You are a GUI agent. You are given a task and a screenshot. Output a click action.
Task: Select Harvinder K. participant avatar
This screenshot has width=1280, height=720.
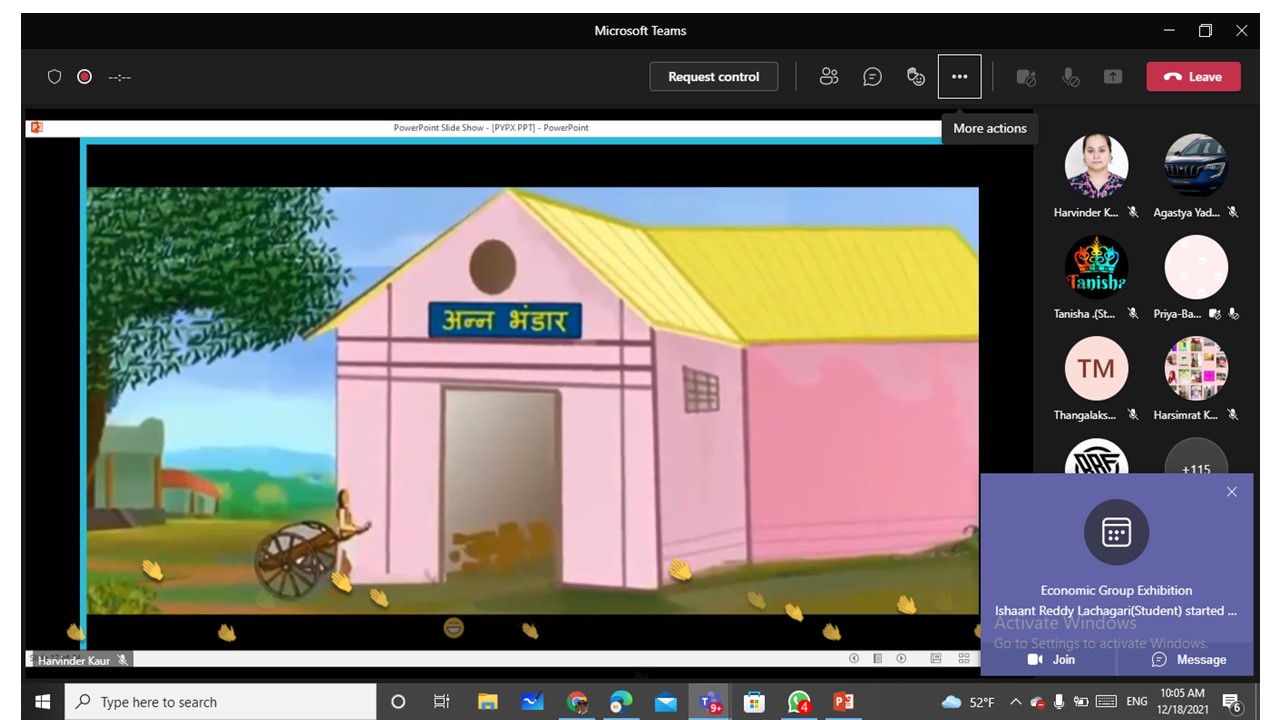[x=1096, y=166]
